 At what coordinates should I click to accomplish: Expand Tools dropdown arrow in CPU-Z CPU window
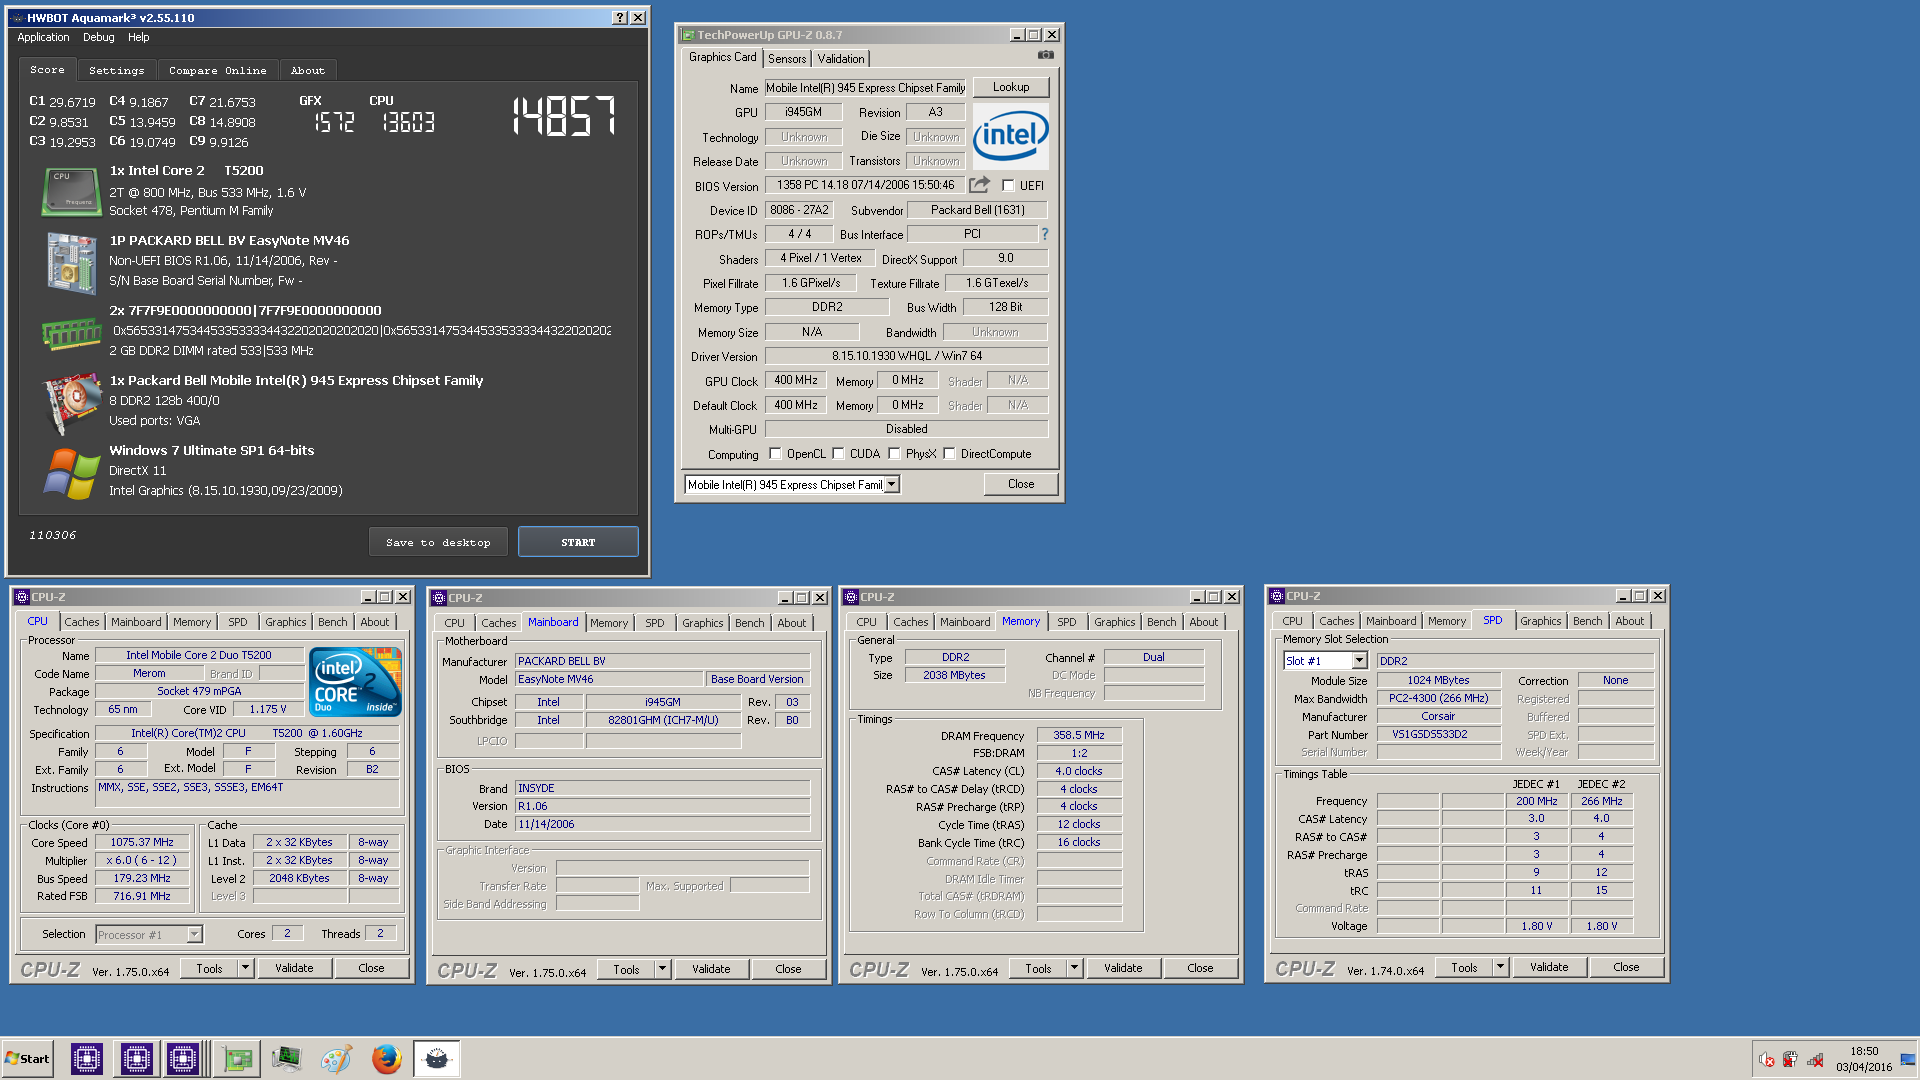click(245, 968)
